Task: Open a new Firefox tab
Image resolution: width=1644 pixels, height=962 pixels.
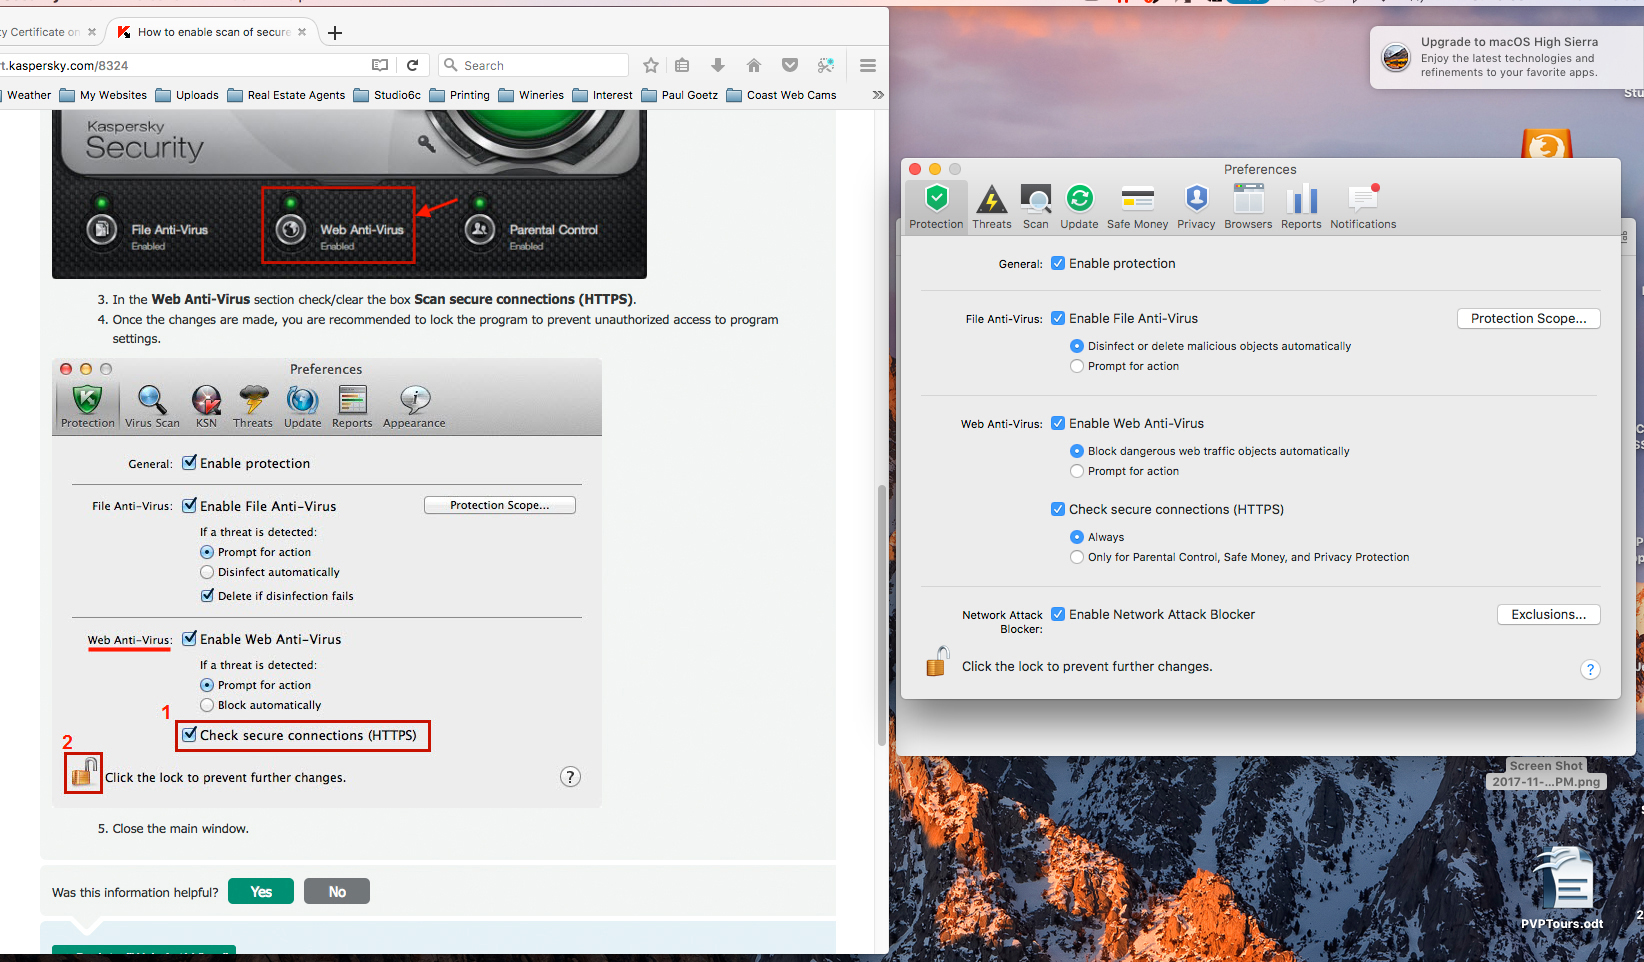Action: coord(335,33)
